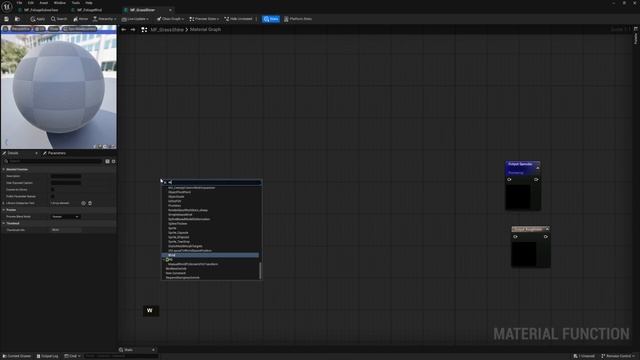Collapse the Thumbnail section

(x=4, y=223)
